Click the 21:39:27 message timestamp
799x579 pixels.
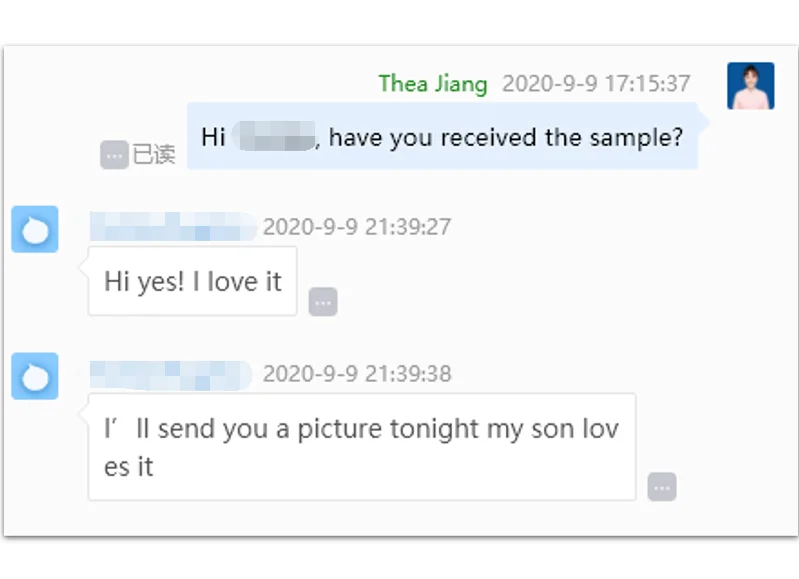pos(357,227)
